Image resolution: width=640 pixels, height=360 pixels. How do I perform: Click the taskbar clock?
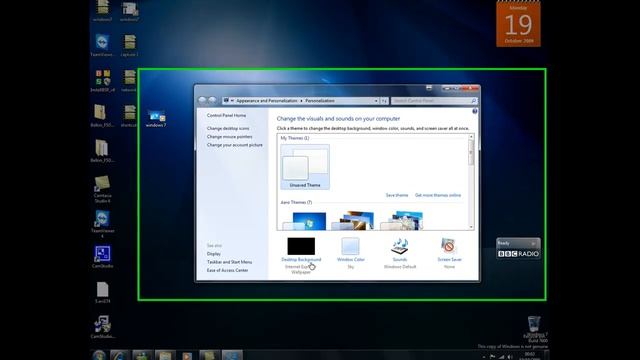[x=529, y=356]
